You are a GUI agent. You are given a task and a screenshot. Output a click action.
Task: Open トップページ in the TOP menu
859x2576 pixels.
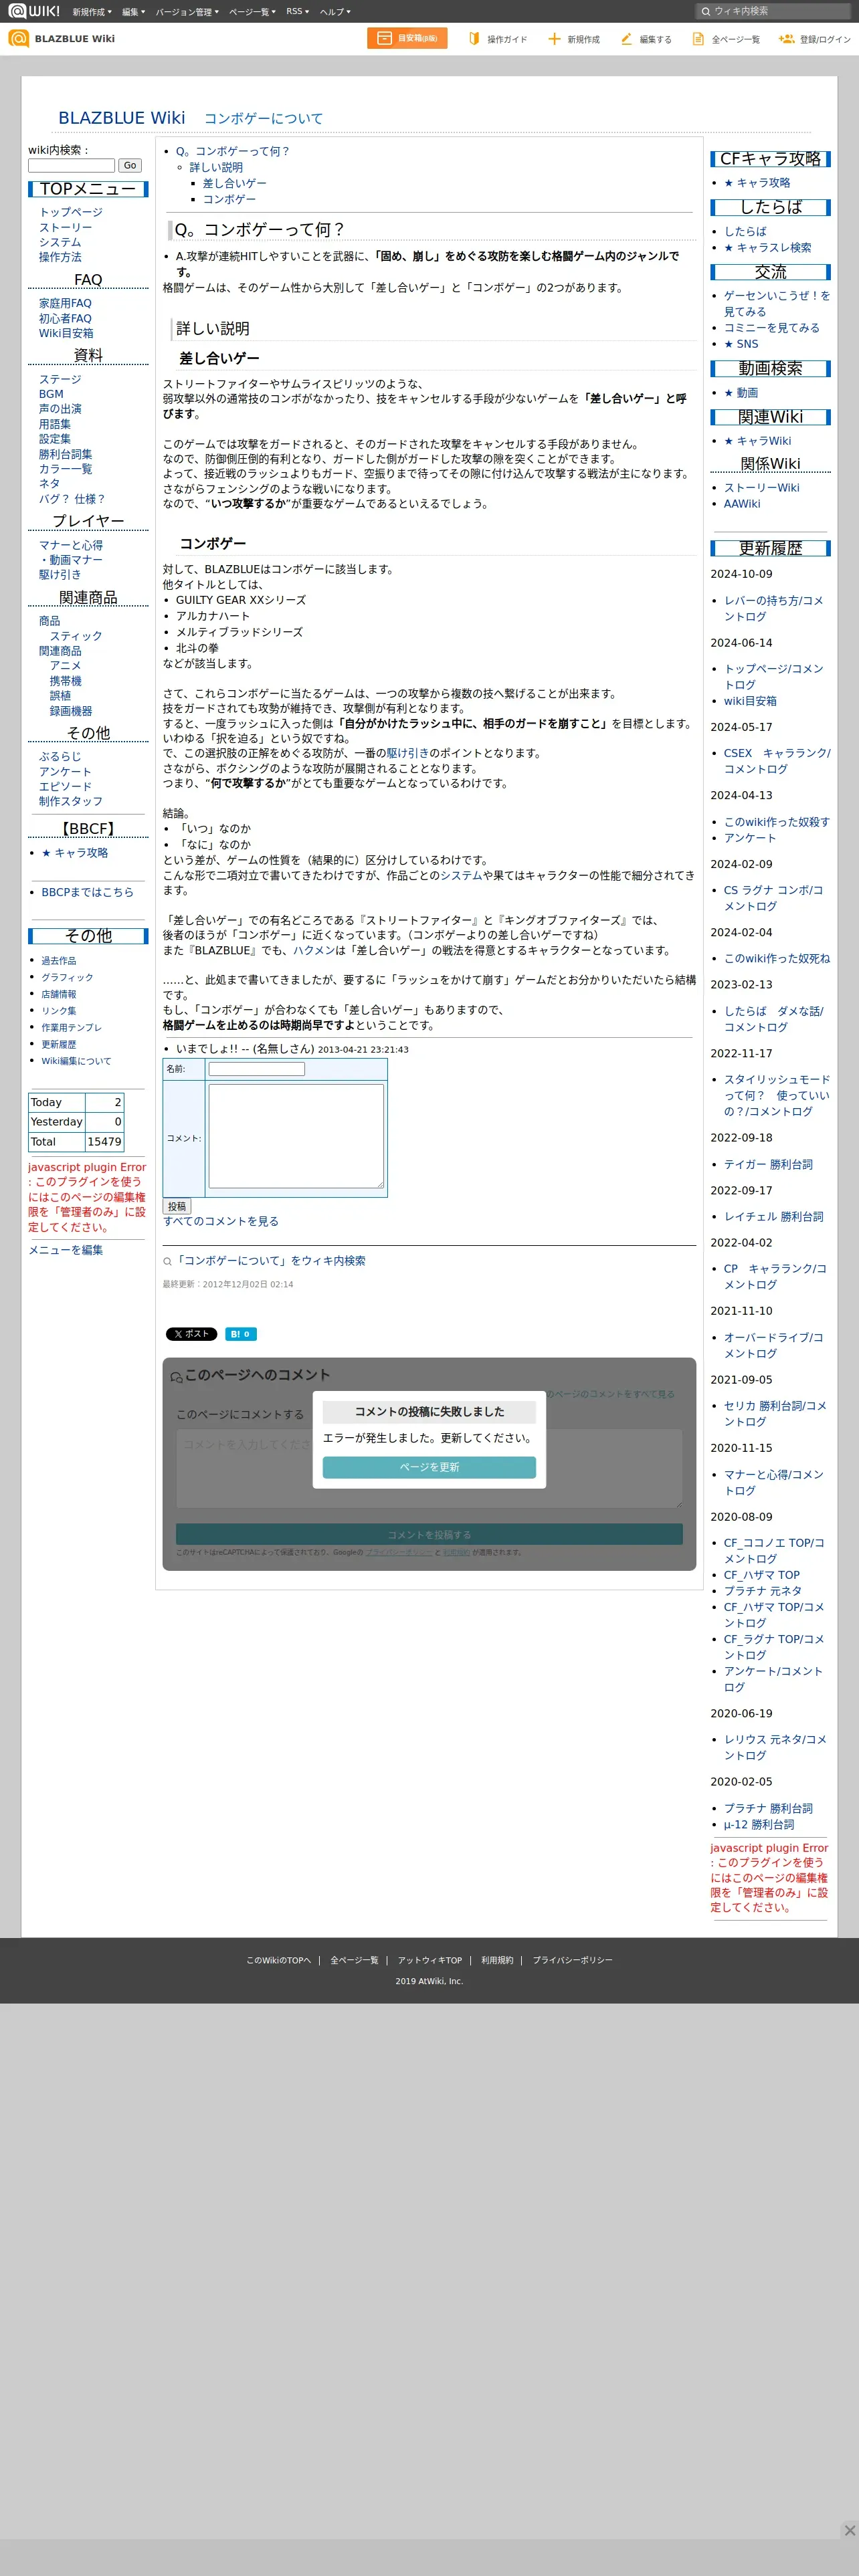point(71,212)
